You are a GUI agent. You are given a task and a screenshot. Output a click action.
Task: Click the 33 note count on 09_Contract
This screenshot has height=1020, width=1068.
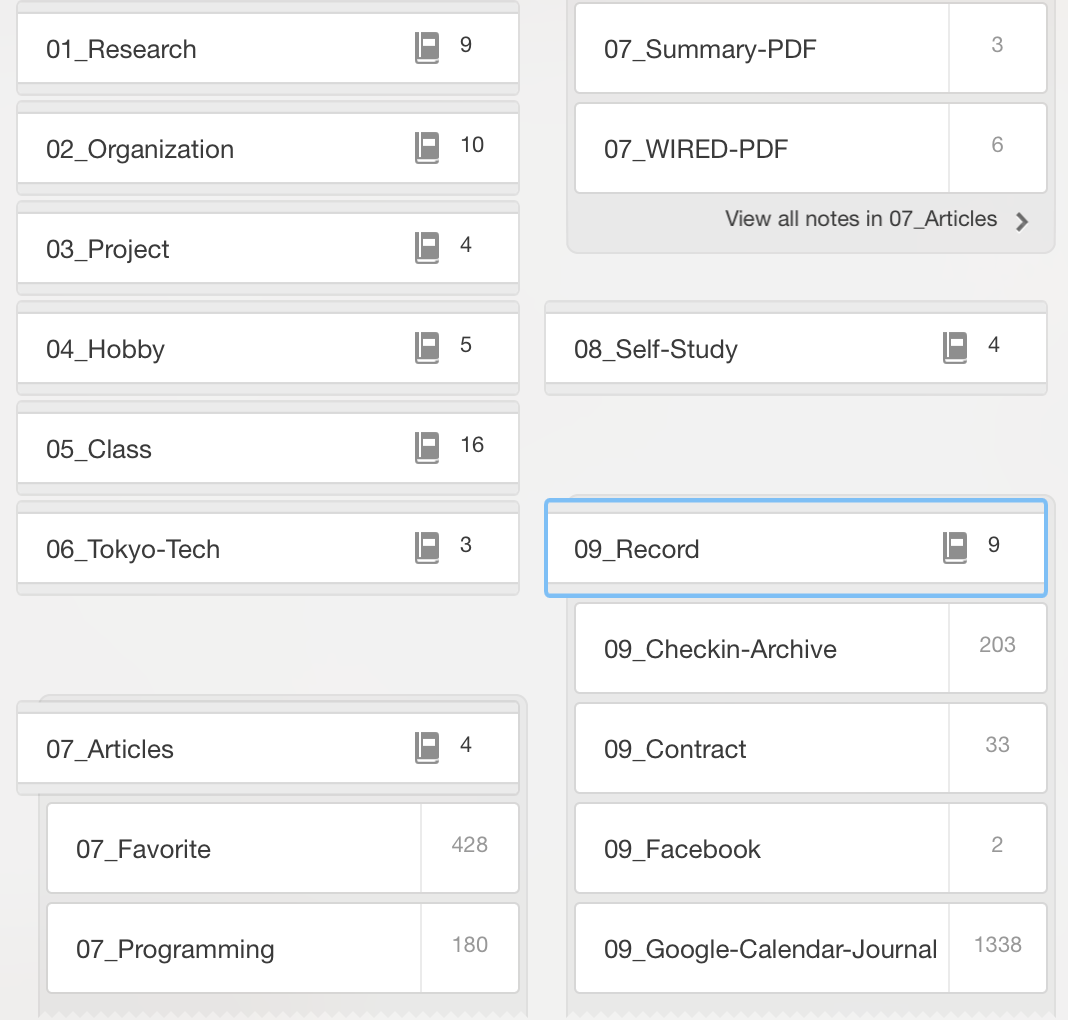997,744
